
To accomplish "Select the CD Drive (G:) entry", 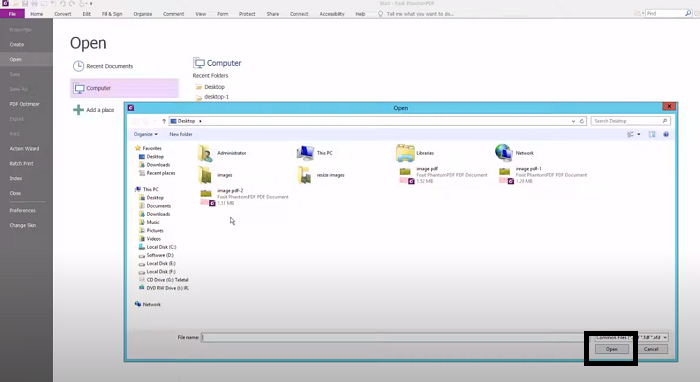I will coord(163,280).
